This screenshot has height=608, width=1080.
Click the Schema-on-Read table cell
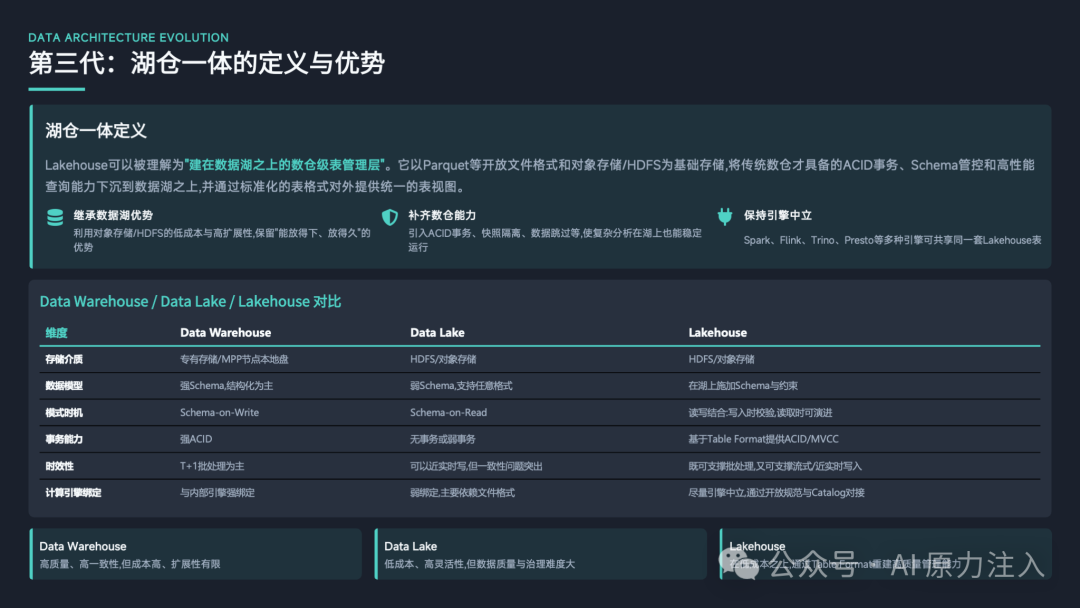(448, 412)
